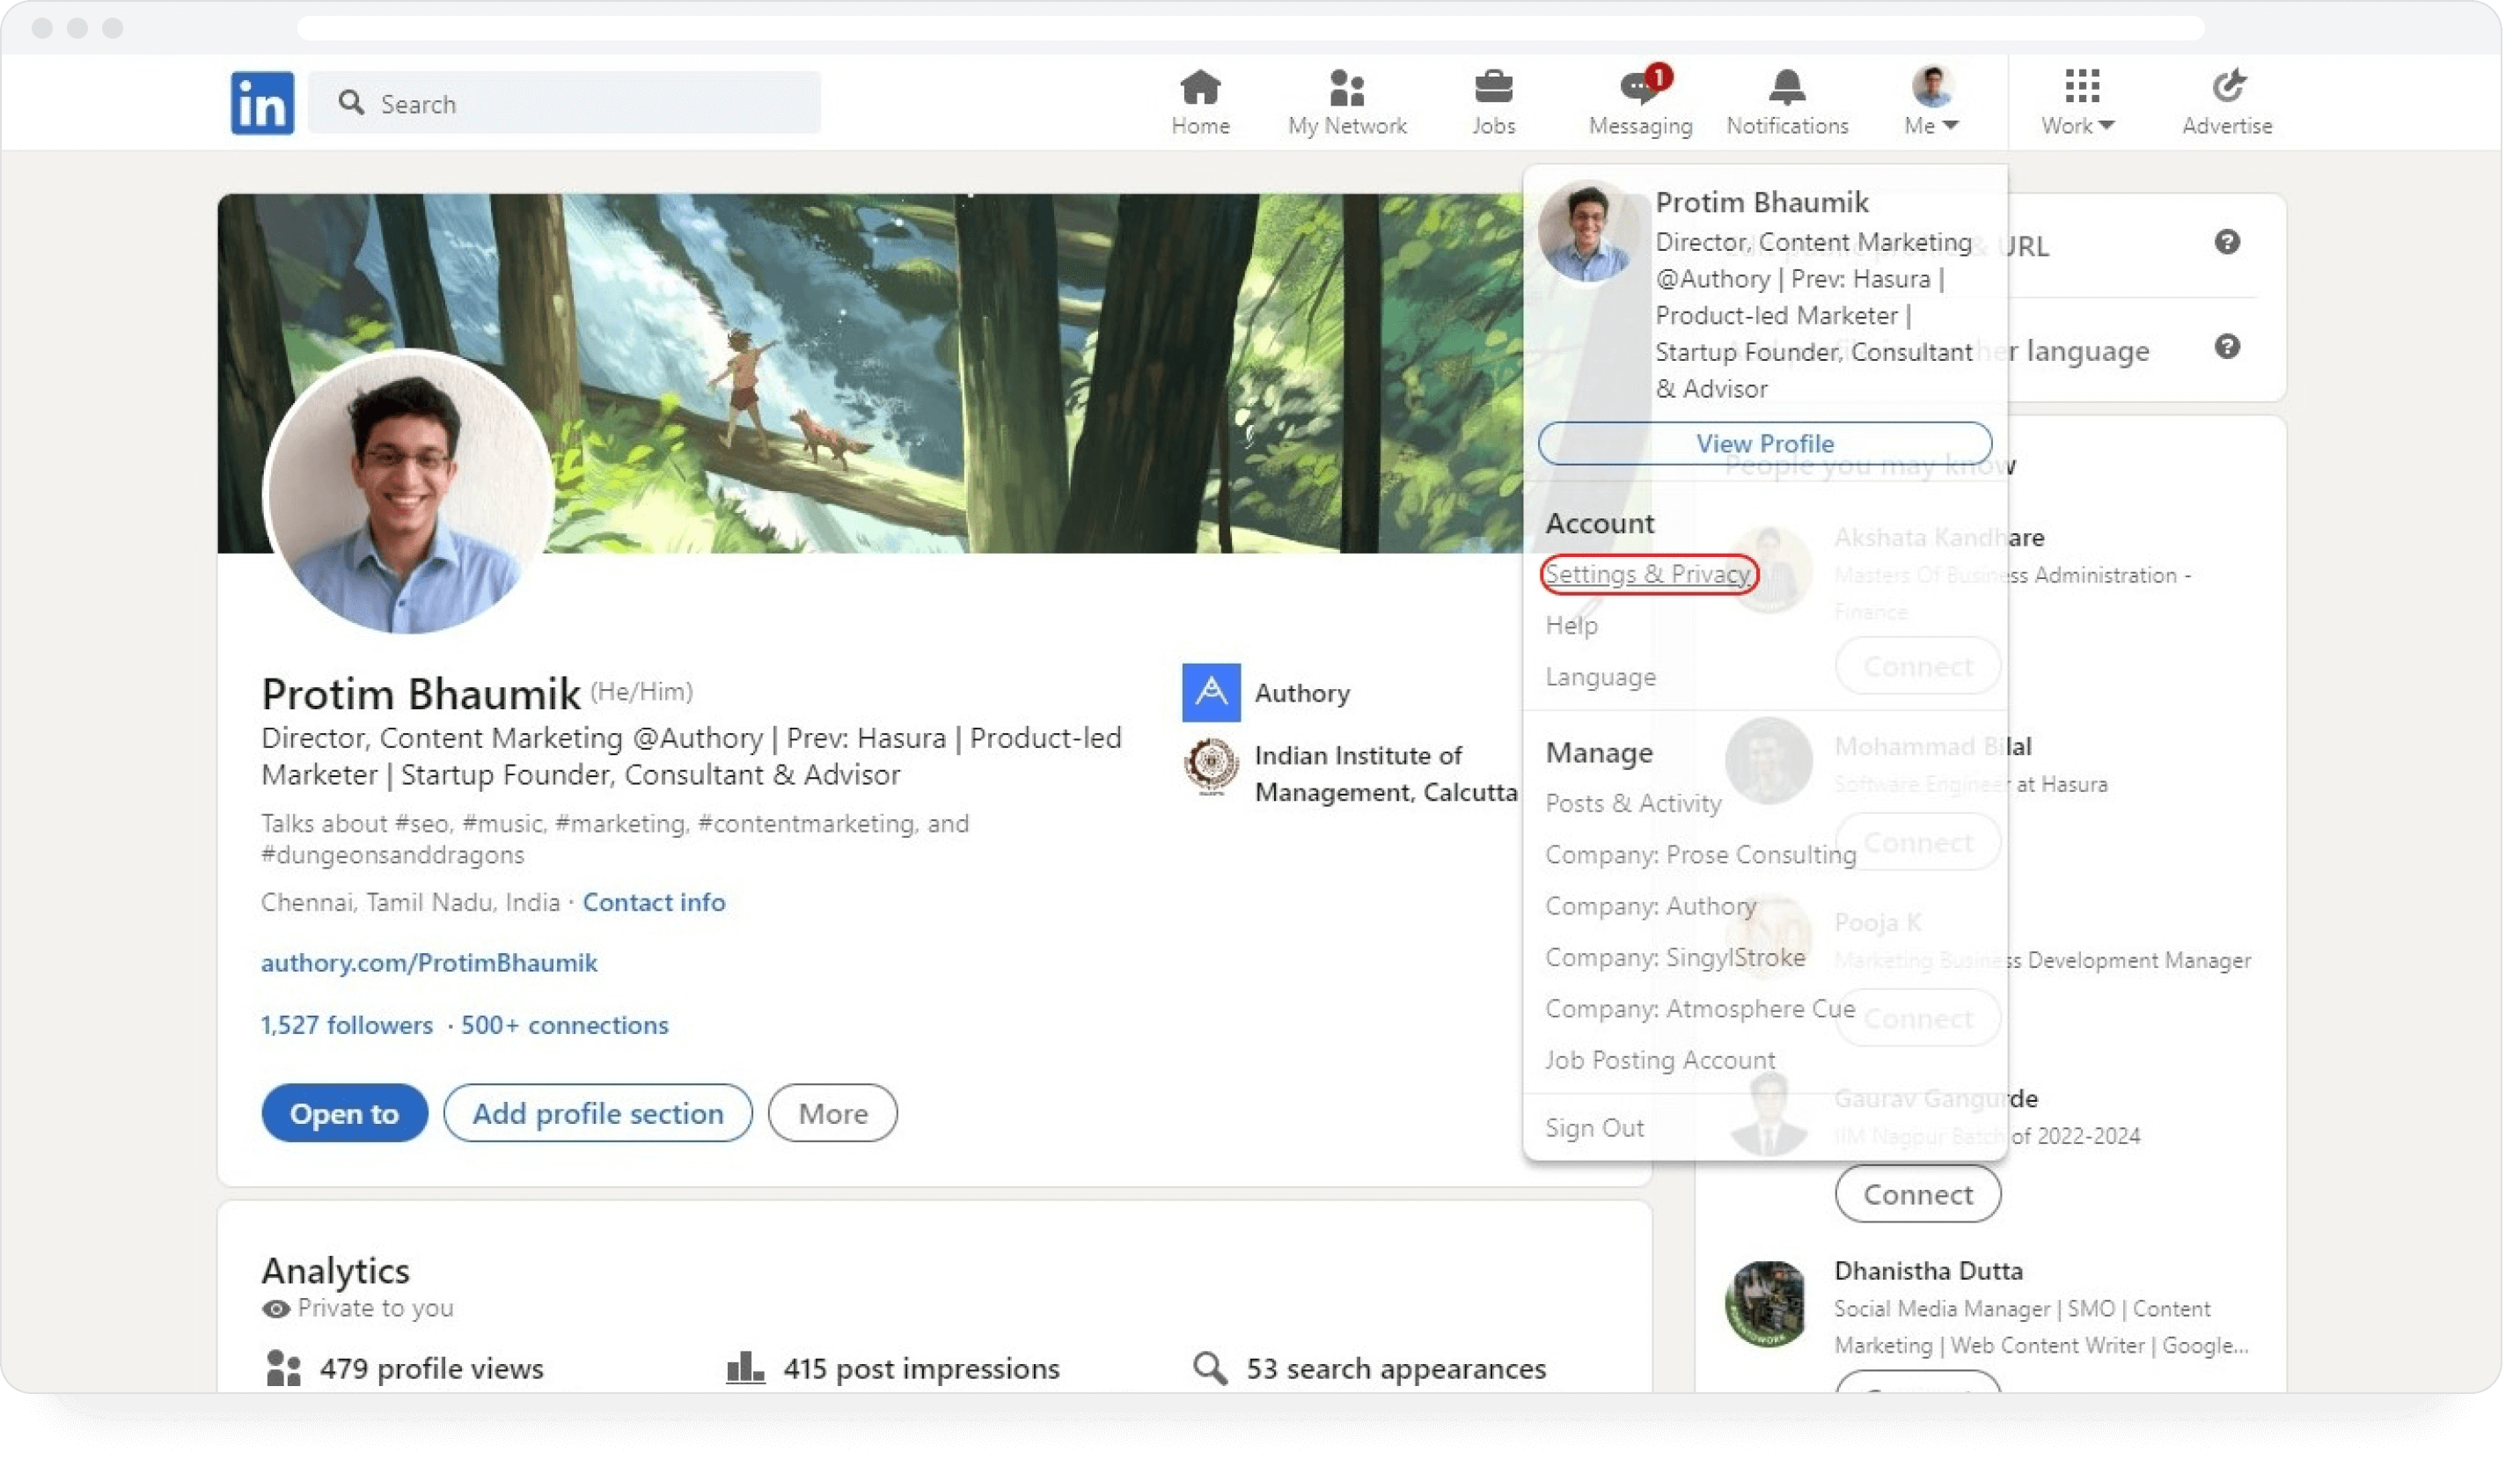This screenshot has width=2520, height=1482.
Task: Click the View Profile button
Action: tap(1764, 443)
